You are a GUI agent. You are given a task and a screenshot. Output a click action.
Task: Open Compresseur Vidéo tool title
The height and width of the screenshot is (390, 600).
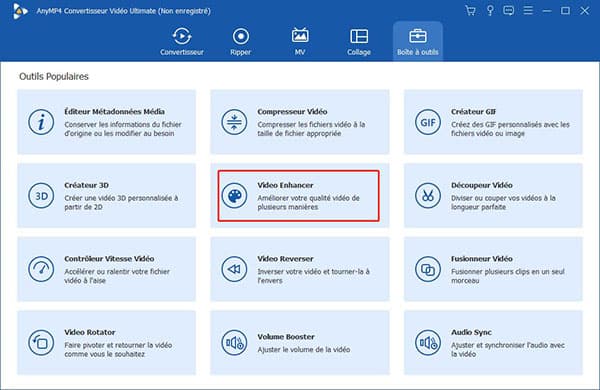292,112
